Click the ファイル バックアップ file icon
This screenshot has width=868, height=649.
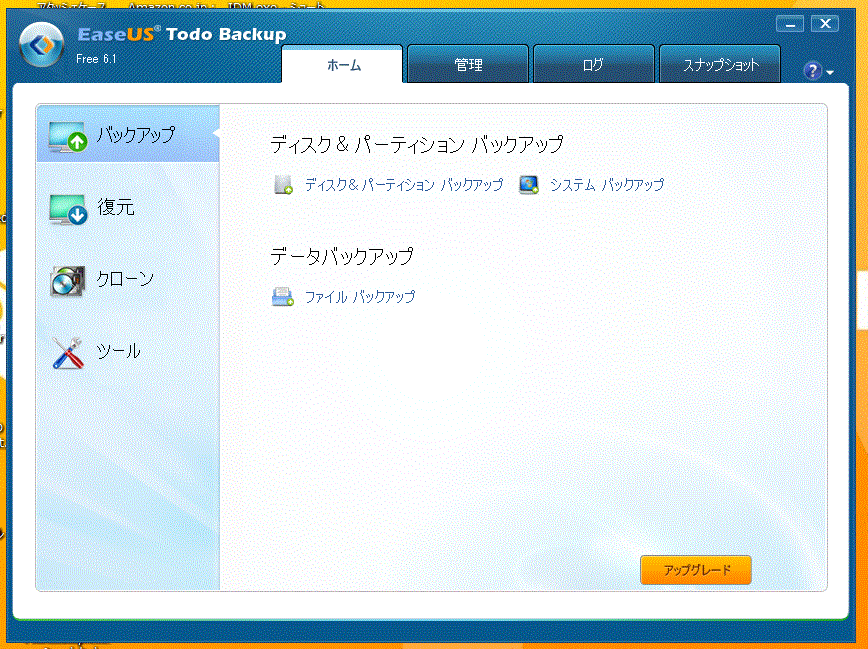point(283,297)
